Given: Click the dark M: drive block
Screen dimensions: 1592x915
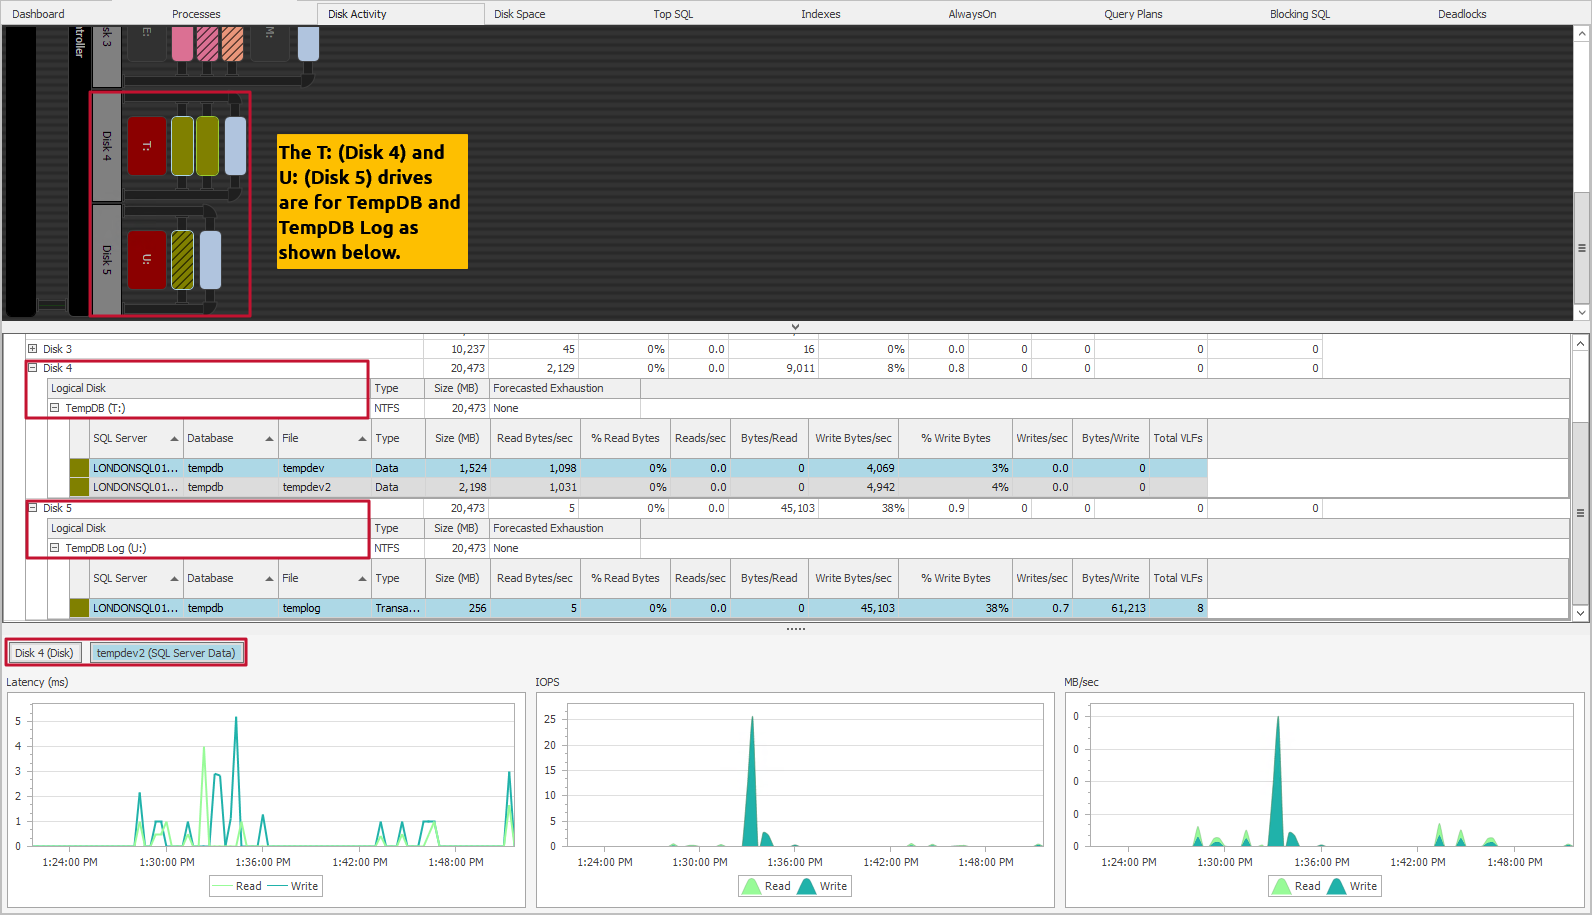Looking at the screenshot, I should (269, 44).
